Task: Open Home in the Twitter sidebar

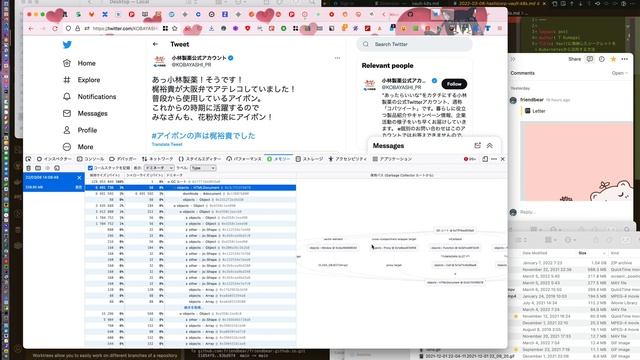Action: (80, 63)
